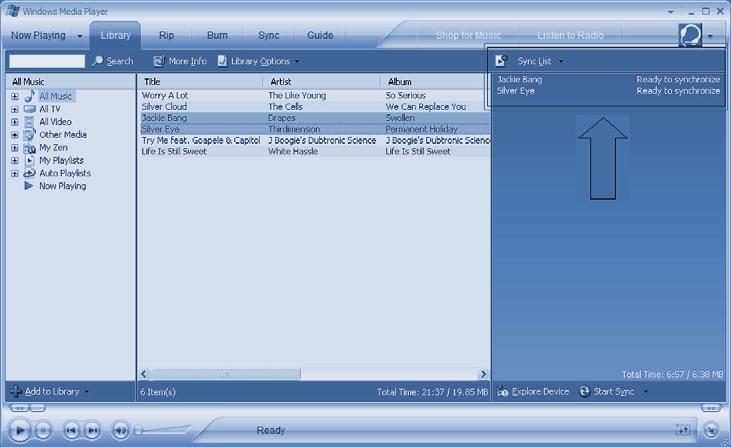This screenshot has width=731, height=447.
Task: Click the Search button
Action: [112, 61]
